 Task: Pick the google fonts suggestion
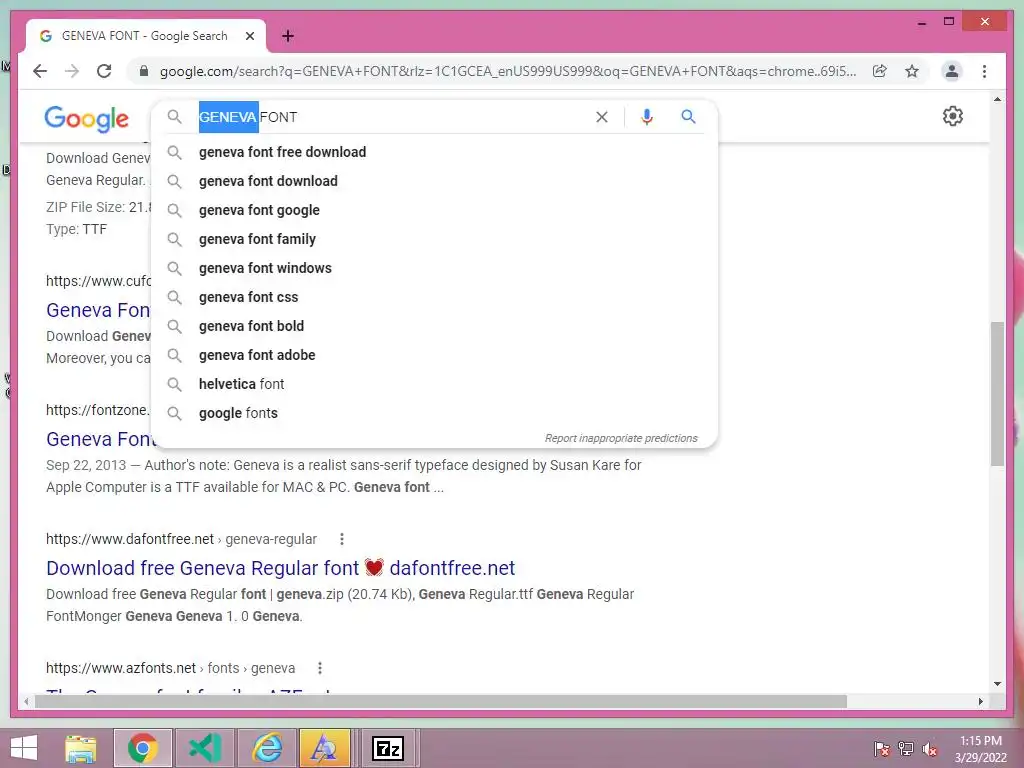tap(435, 413)
